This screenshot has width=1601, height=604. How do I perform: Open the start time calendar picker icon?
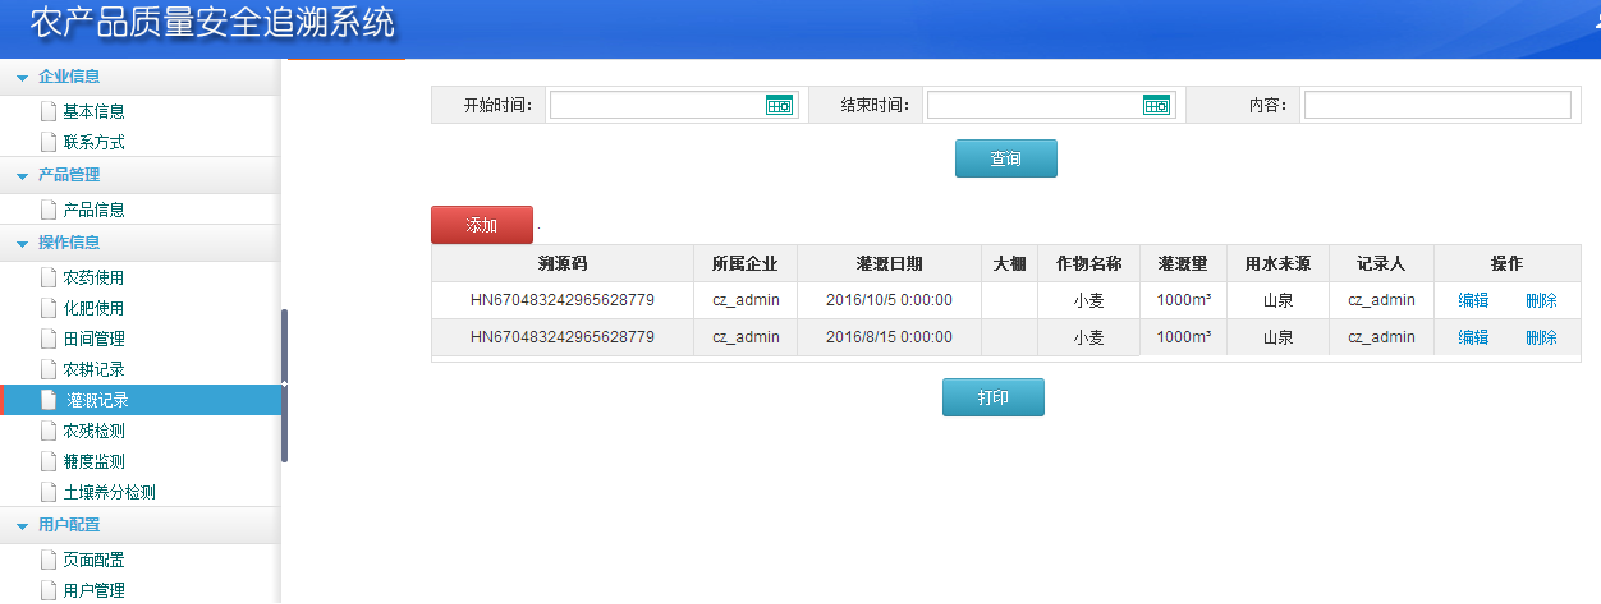[779, 105]
